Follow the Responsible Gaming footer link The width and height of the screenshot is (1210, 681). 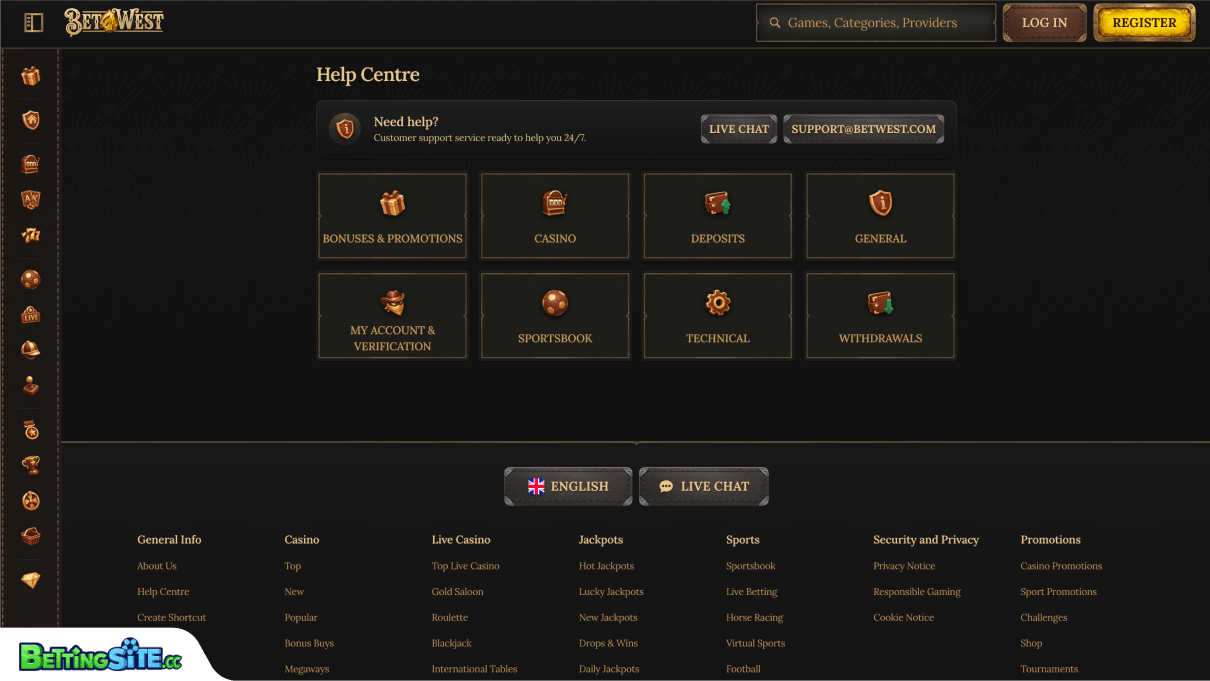coord(916,592)
